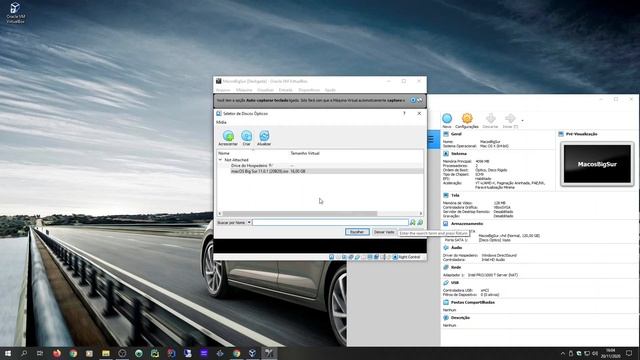Open the Iniciar dropdown arrow
640x360 pixels.
[x=522, y=121]
